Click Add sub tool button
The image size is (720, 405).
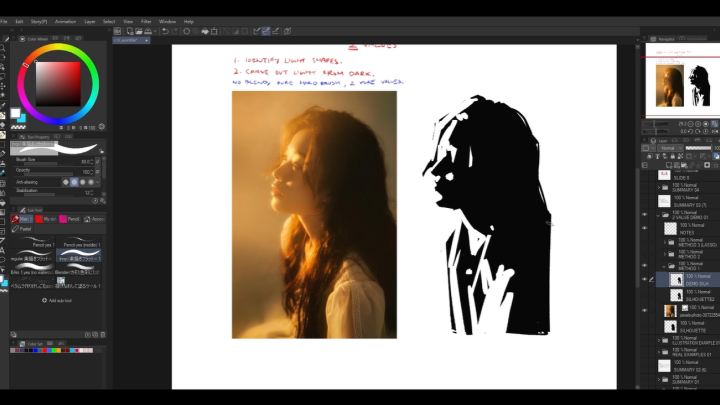[57, 300]
